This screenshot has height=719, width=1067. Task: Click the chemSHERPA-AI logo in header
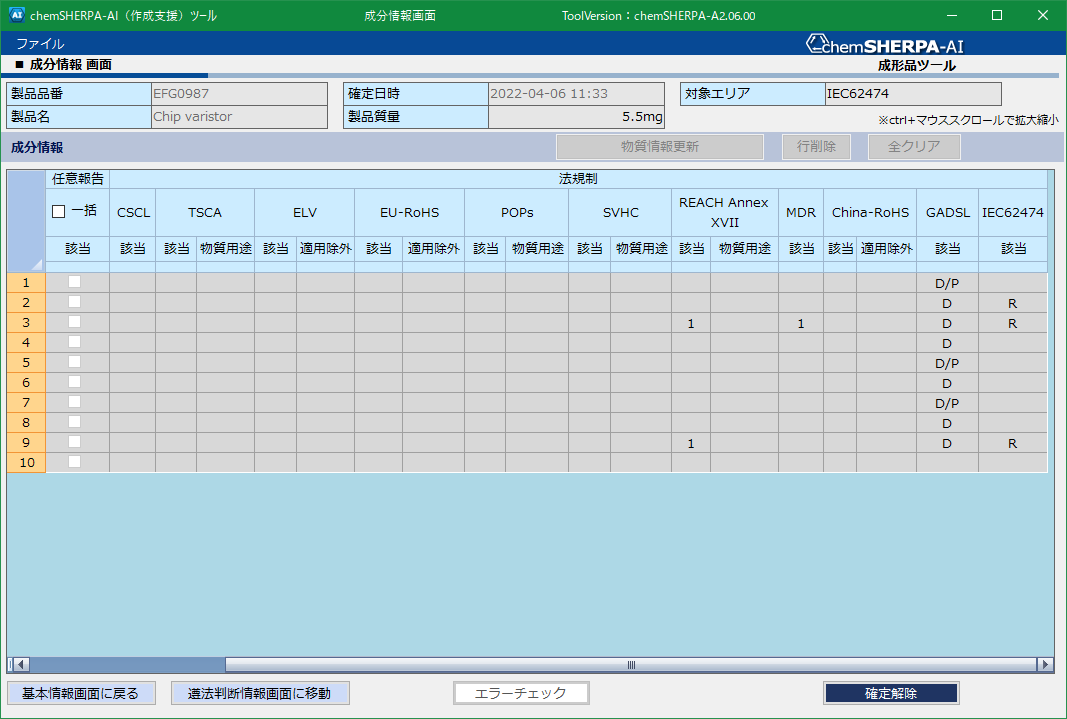885,45
